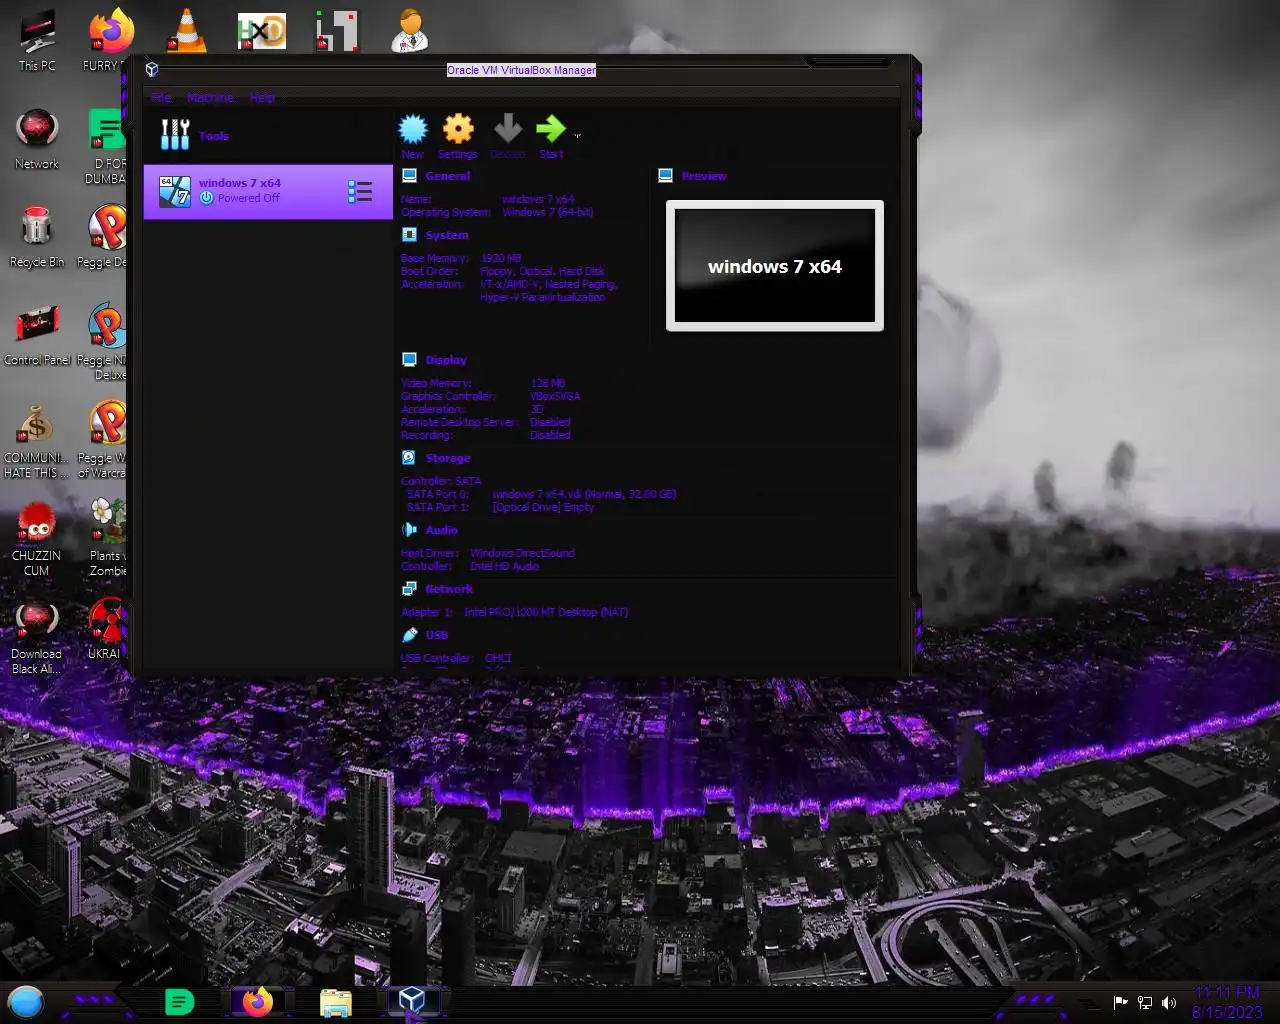This screenshot has height=1024, width=1280.
Task: Open the Machine menu
Action: tap(210, 98)
